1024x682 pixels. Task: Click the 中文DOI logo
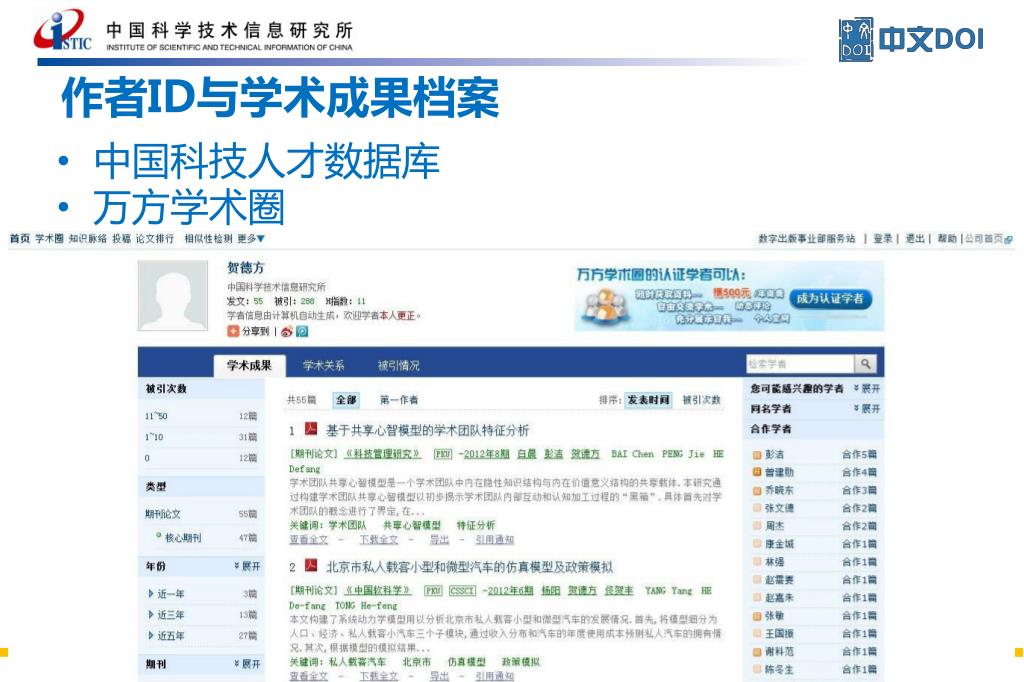(911, 39)
